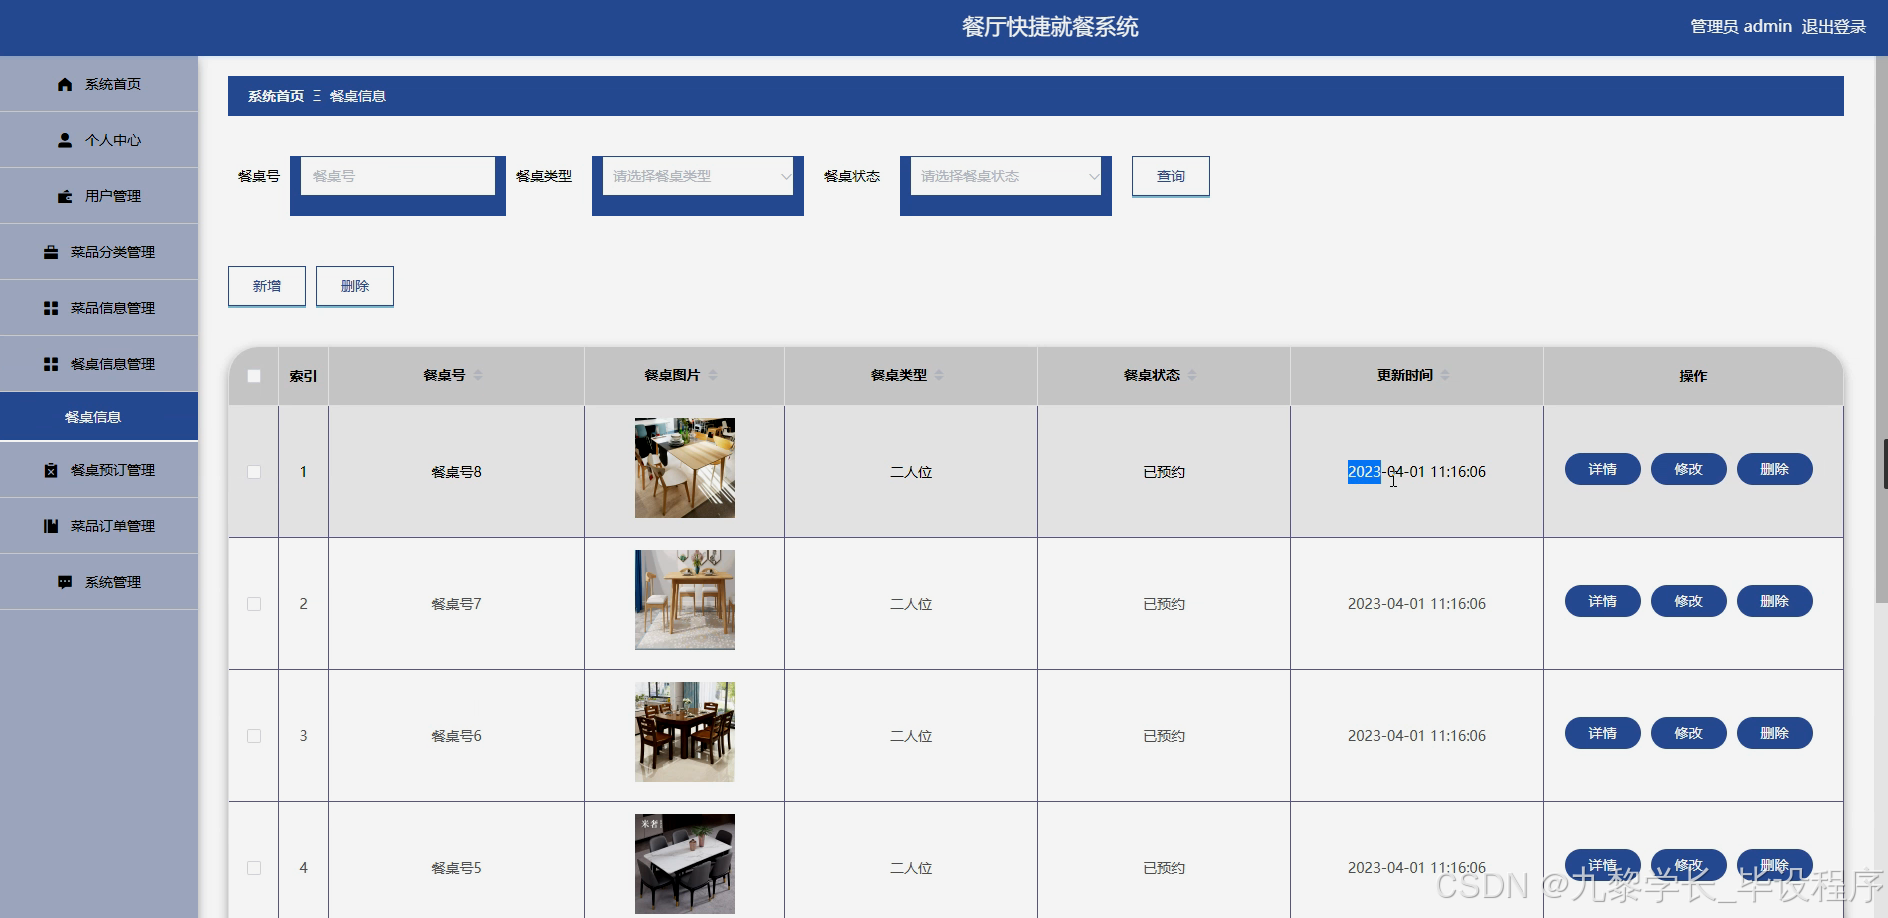Open the table image thumbnail for 餐桌号7
This screenshot has height=918, width=1888.
point(685,600)
